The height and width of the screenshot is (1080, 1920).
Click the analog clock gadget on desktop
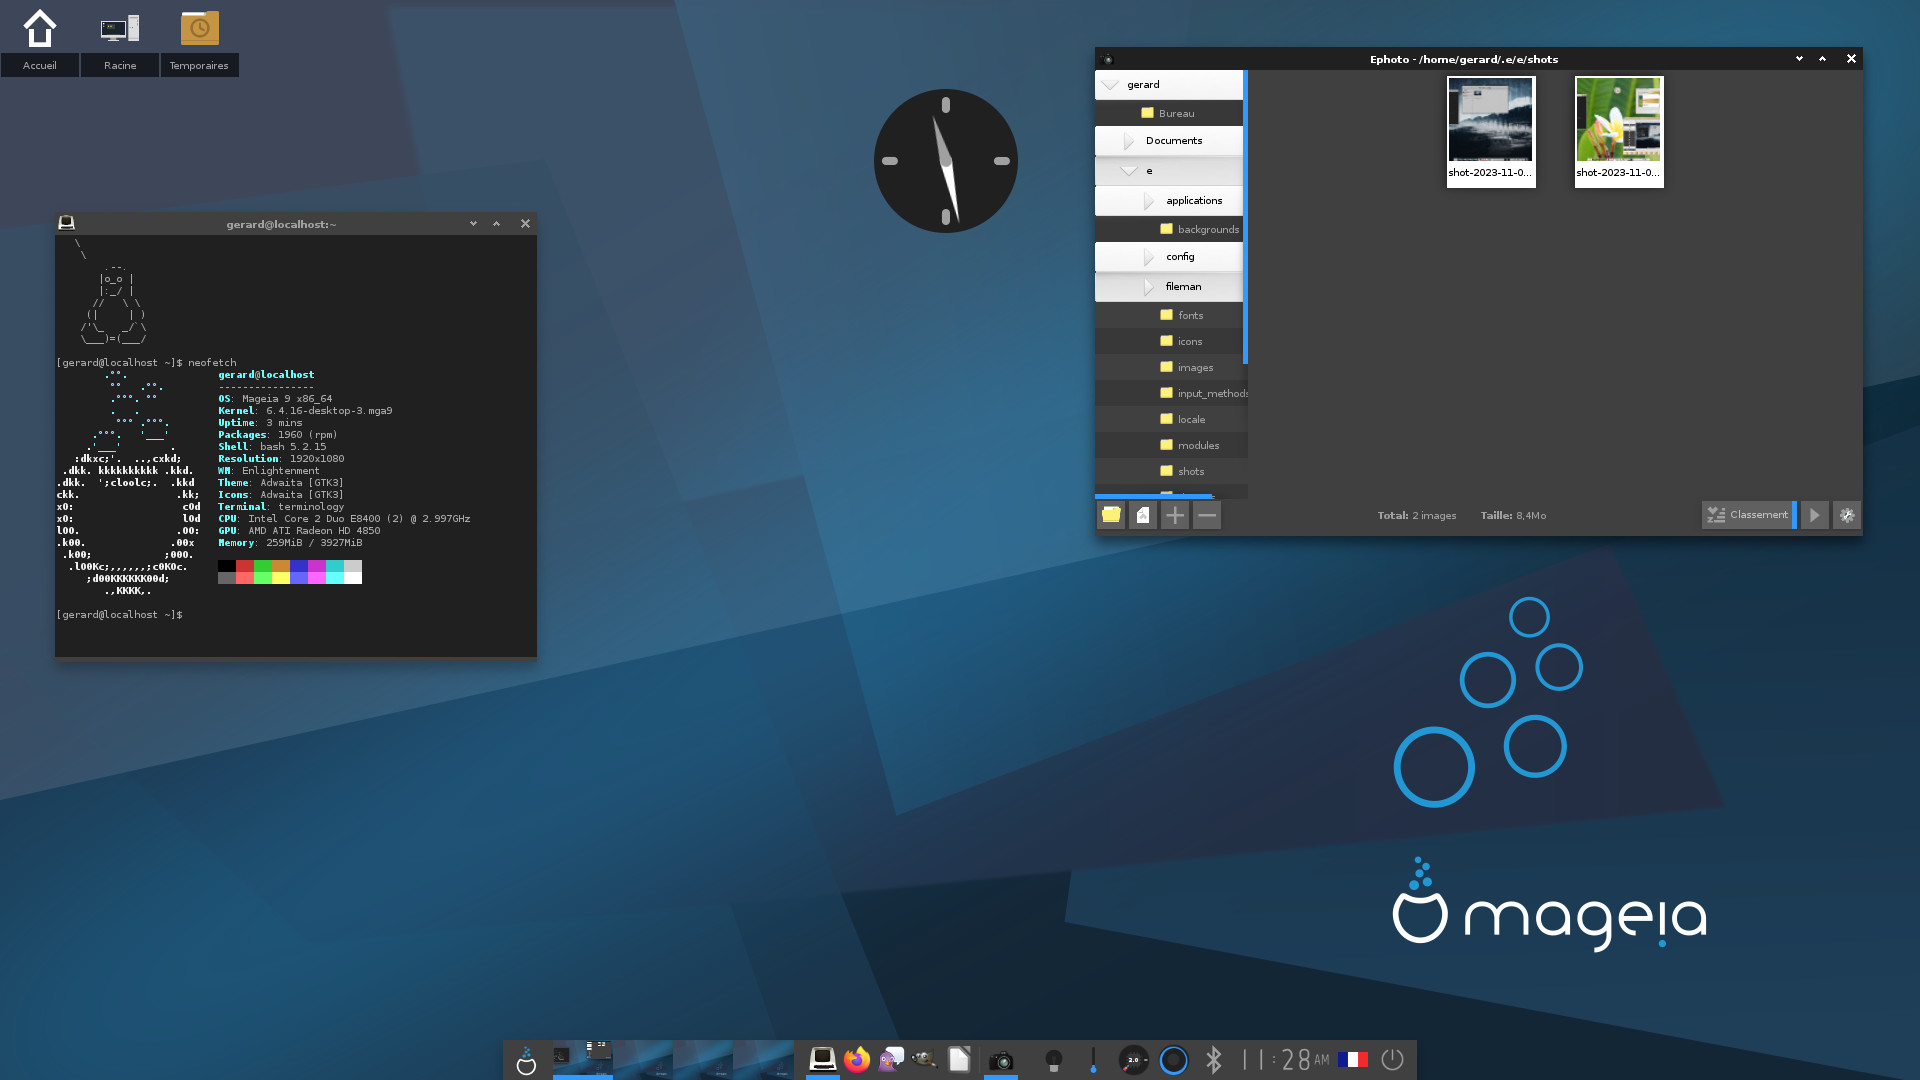(x=946, y=161)
